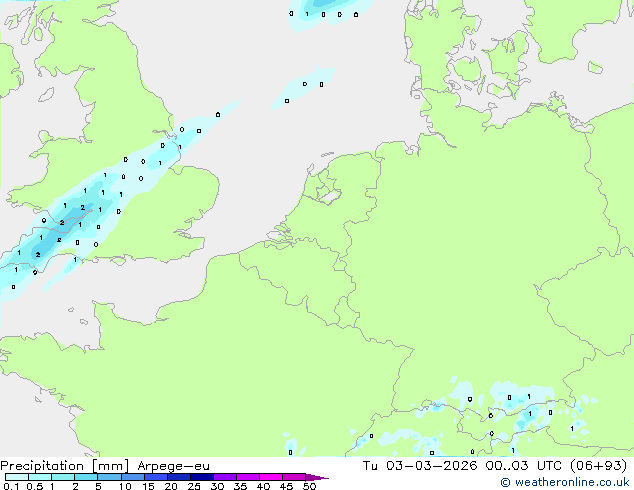Pick the 10 to 15 mm blue swatch
Screen dimensions: 634x490
(133, 477)
